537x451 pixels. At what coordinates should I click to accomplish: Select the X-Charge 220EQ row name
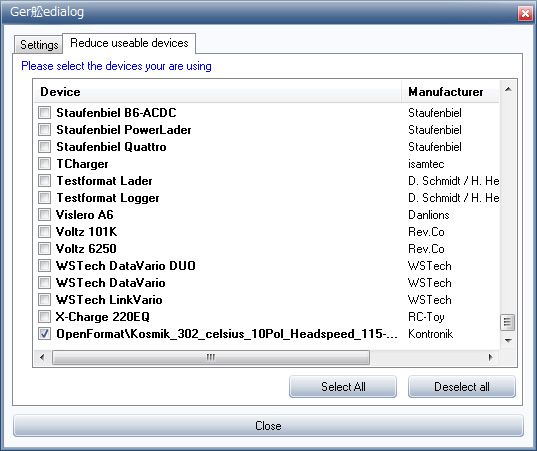coord(103,317)
